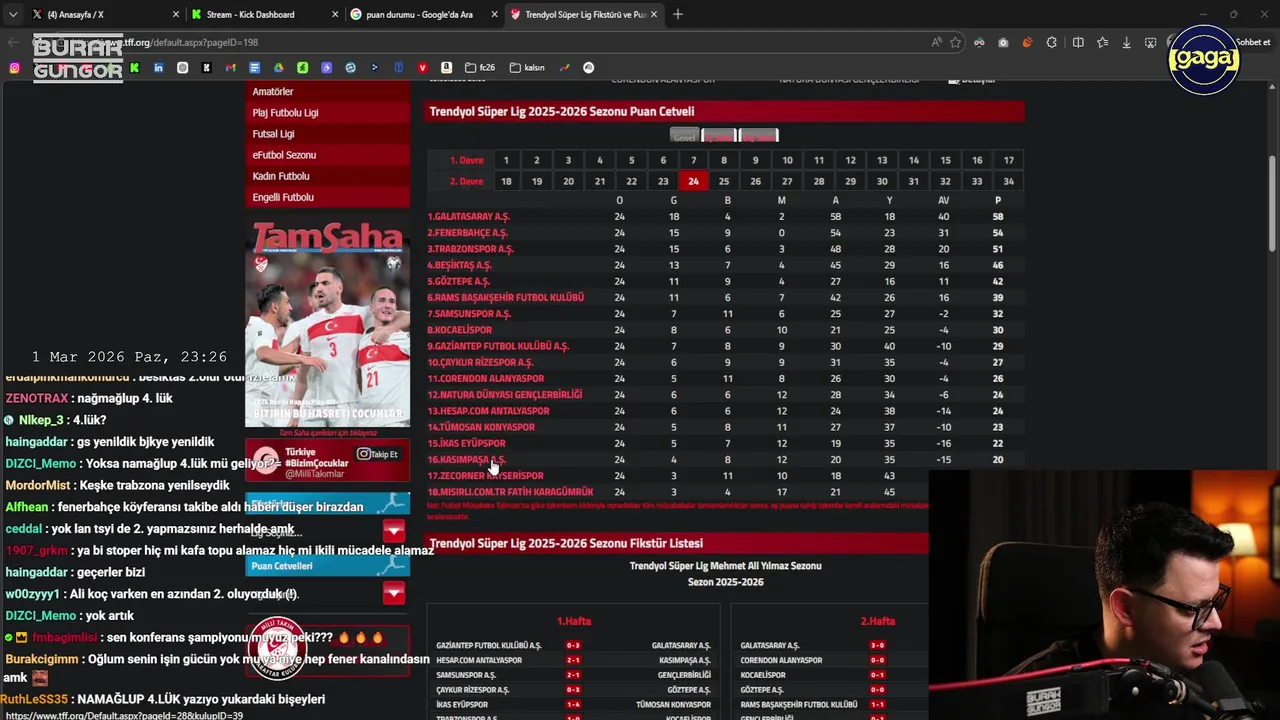Open Gaziantep Futbol Kulübü A.Ş. standings link
Image resolution: width=1280 pixels, height=720 pixels.
tap(498, 346)
